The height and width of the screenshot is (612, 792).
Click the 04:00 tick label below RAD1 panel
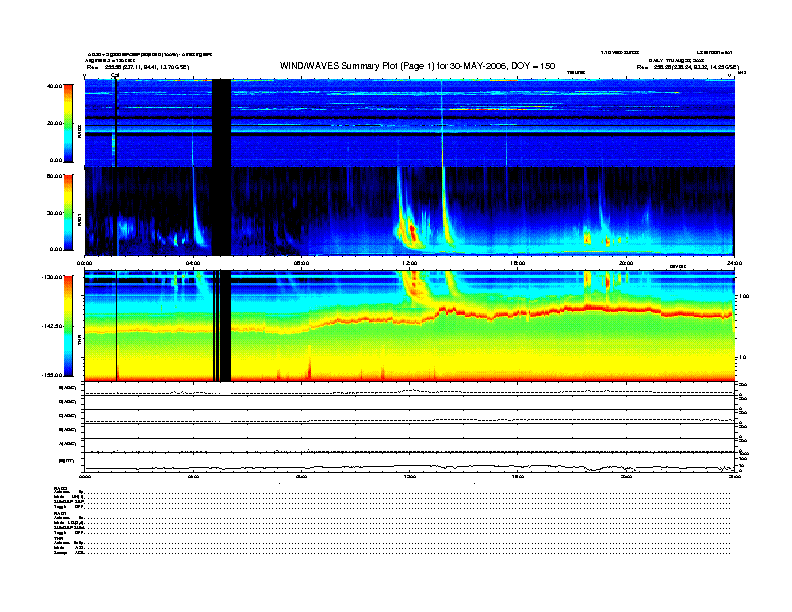tap(193, 263)
